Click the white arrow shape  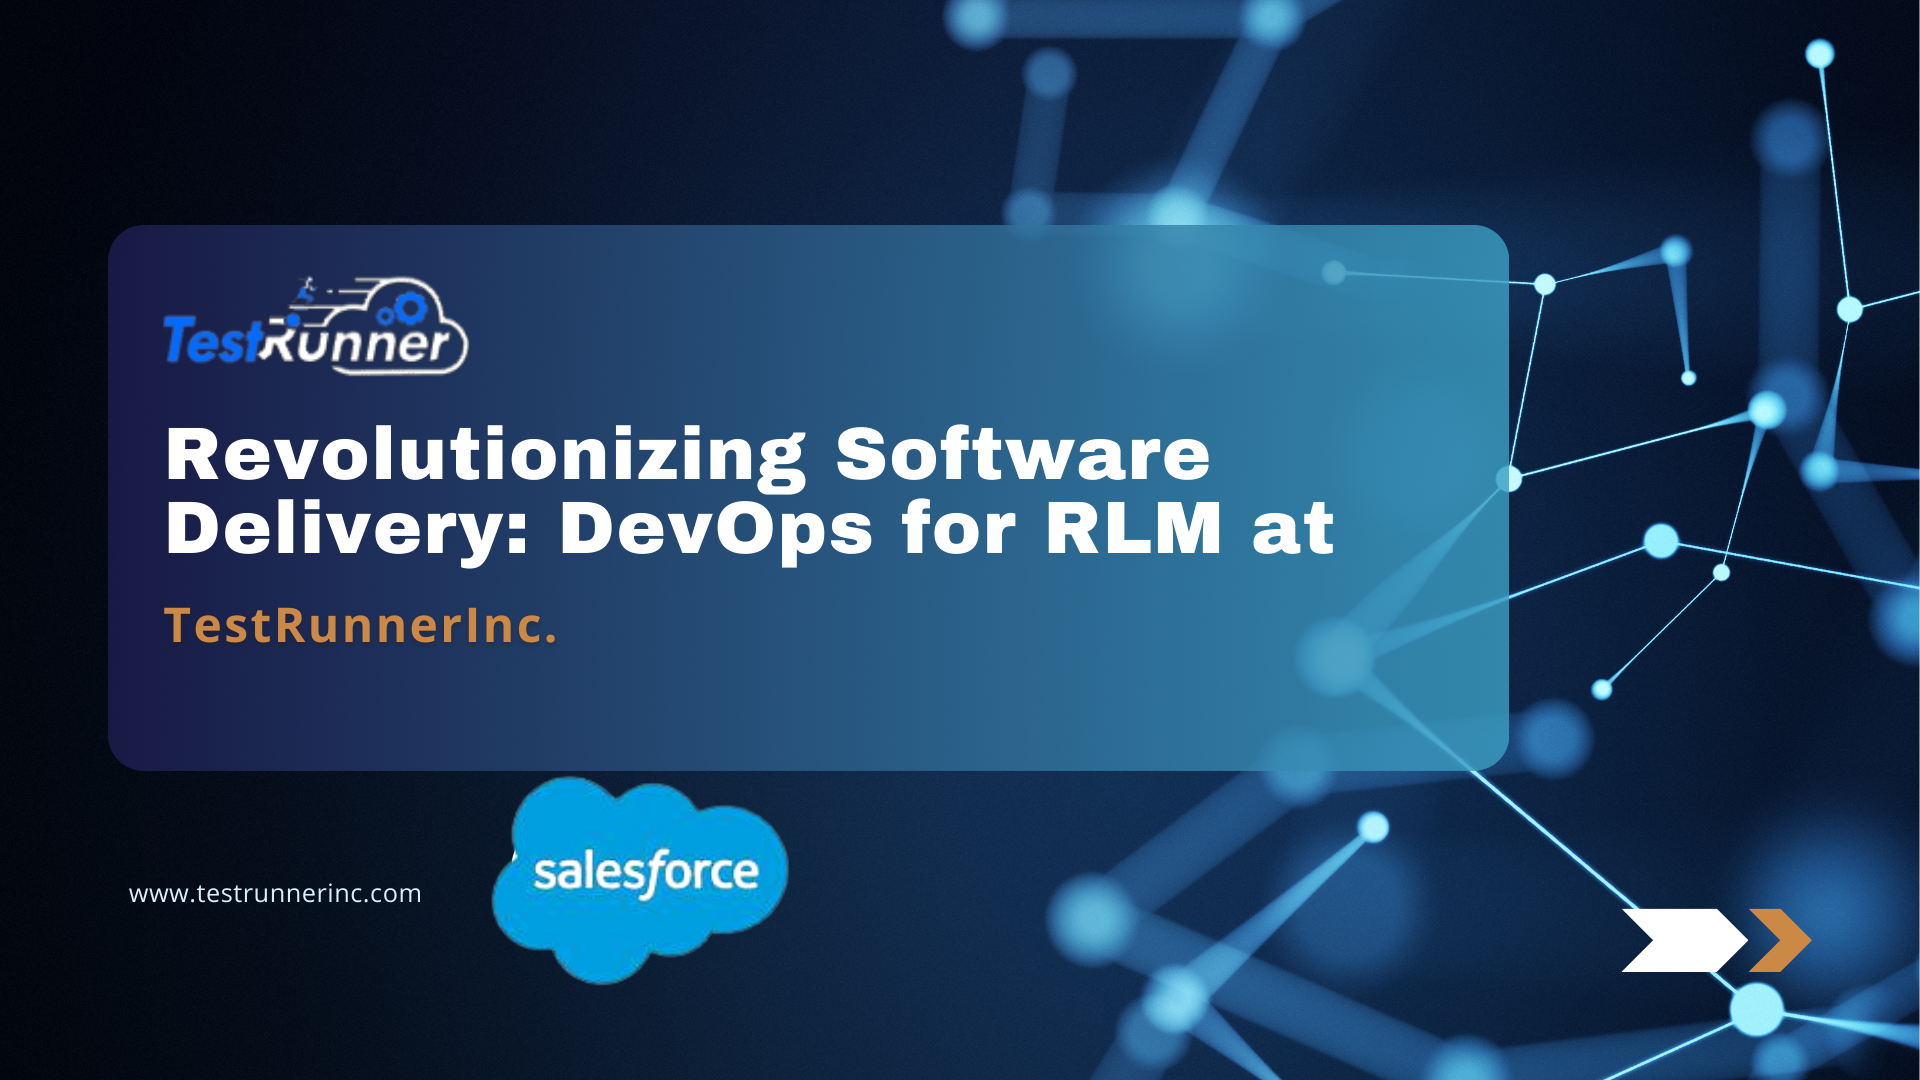pos(1684,940)
